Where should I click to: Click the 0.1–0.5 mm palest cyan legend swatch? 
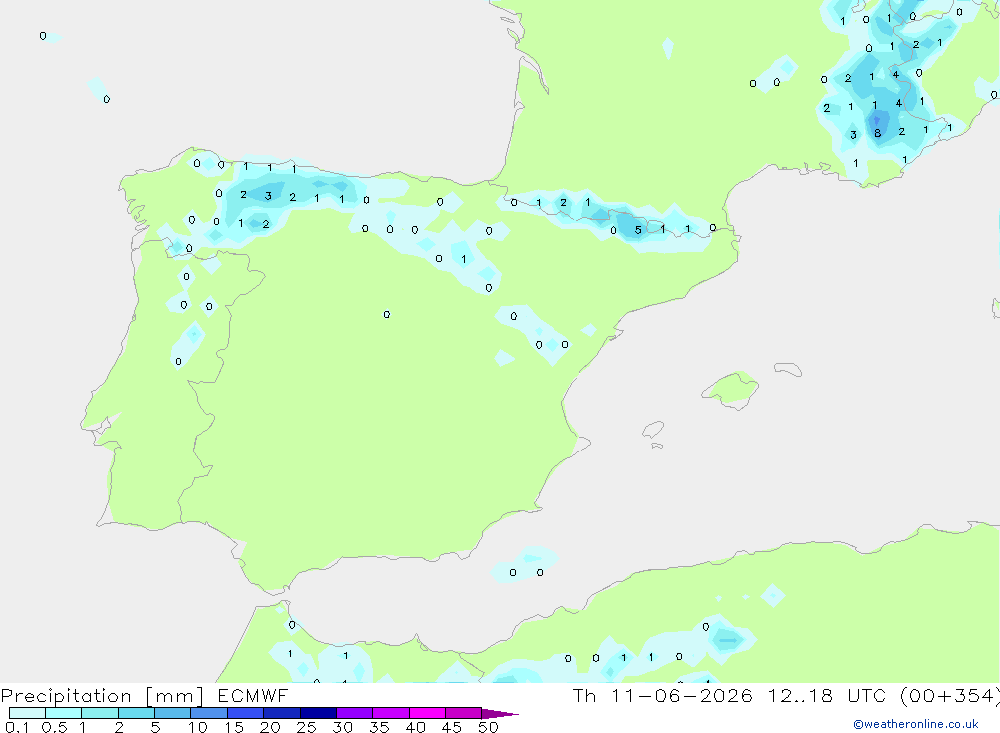[x=27, y=713]
